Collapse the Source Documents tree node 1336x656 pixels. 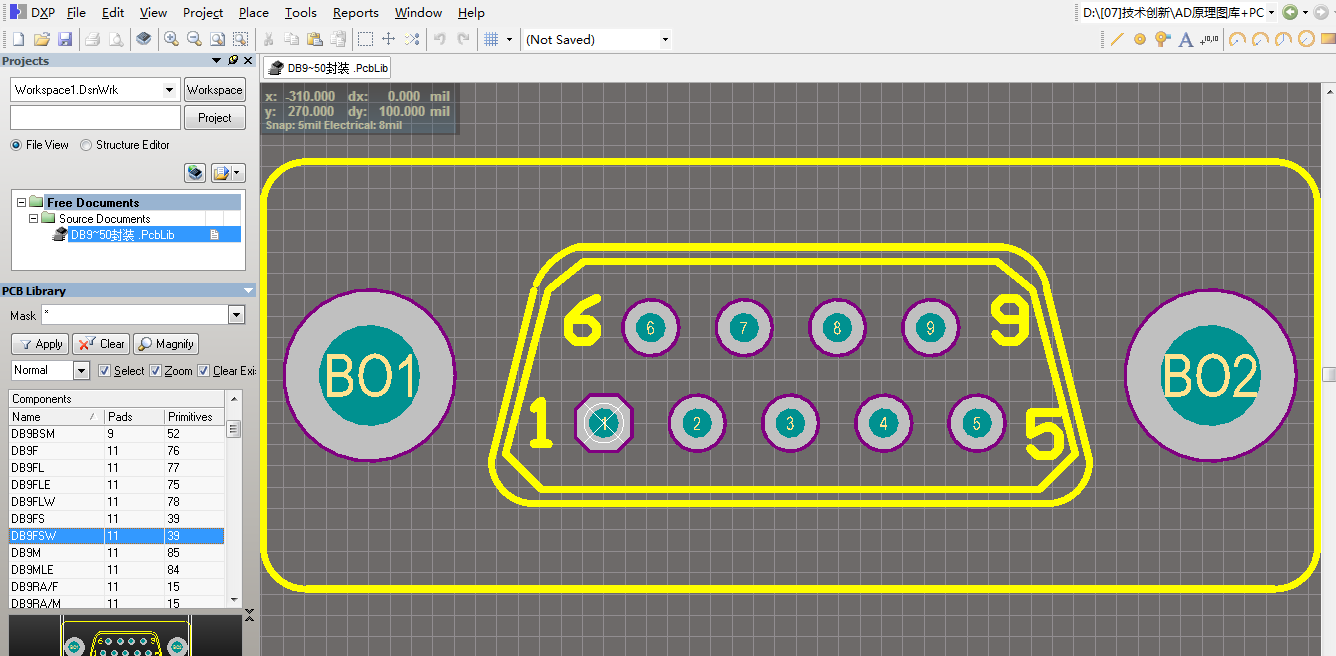pyautogui.click(x=33, y=218)
